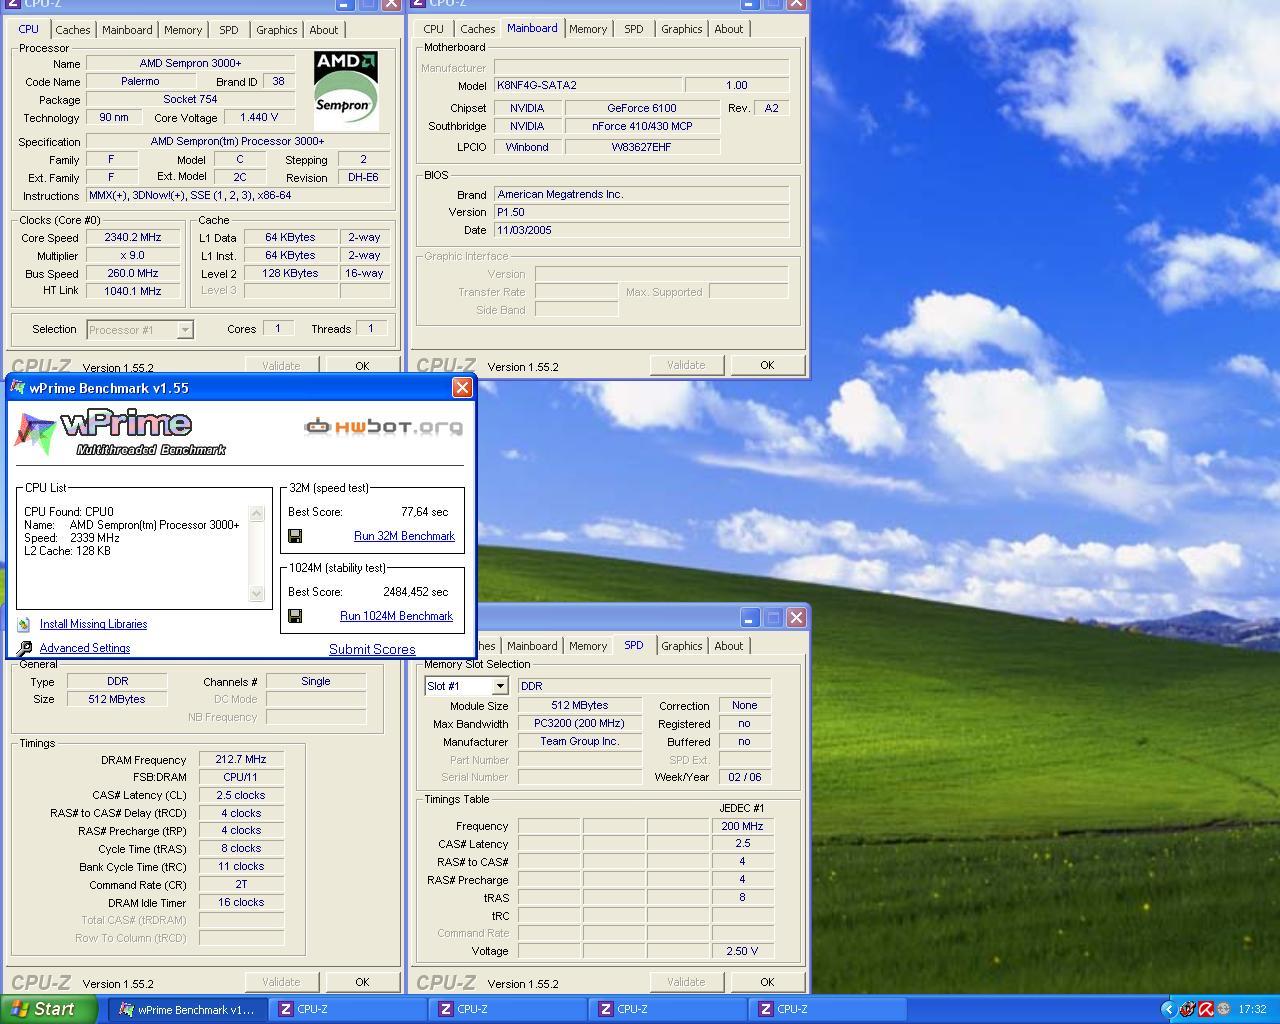The width and height of the screenshot is (1280, 1024).
Task: Click the save icon beside Run 32M Benchmark
Action: tap(295, 536)
